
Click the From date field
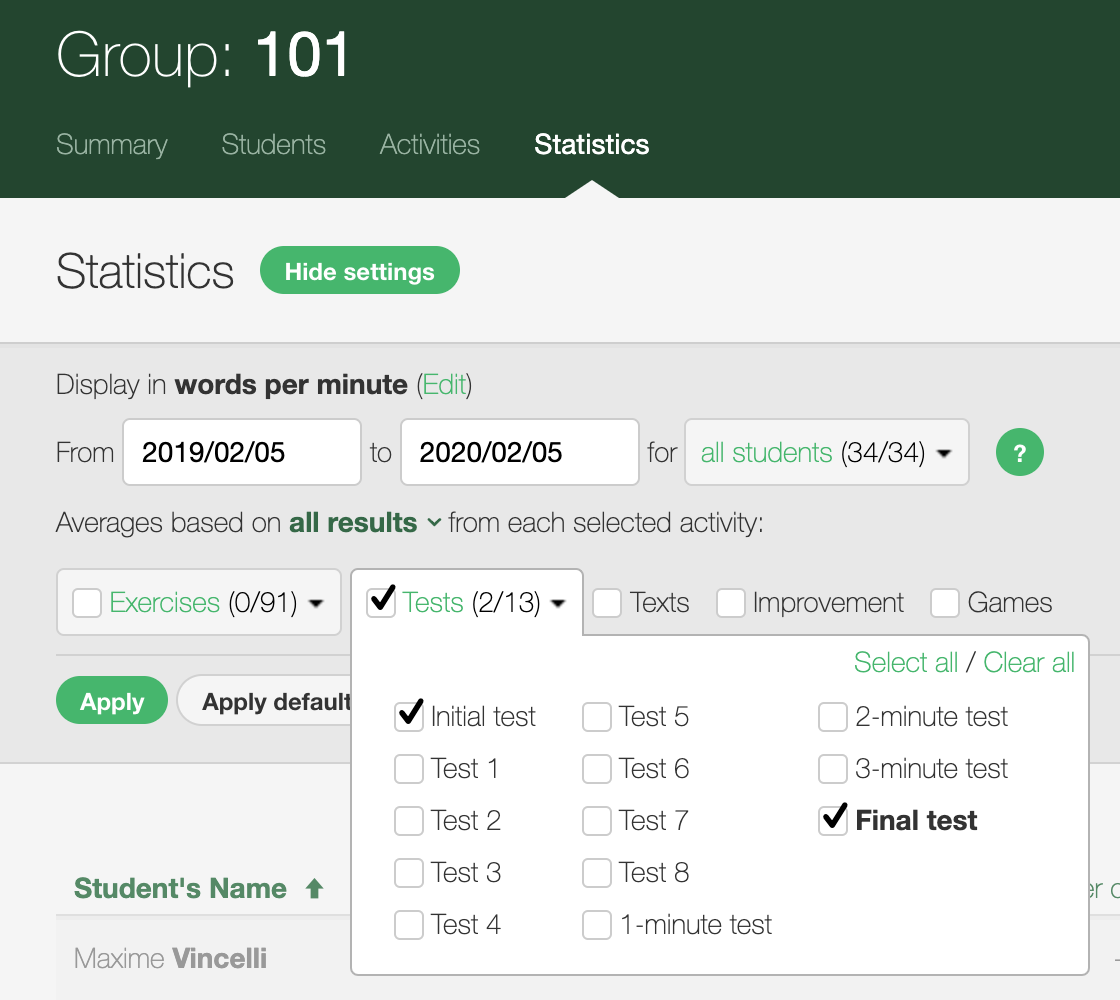[x=241, y=452]
